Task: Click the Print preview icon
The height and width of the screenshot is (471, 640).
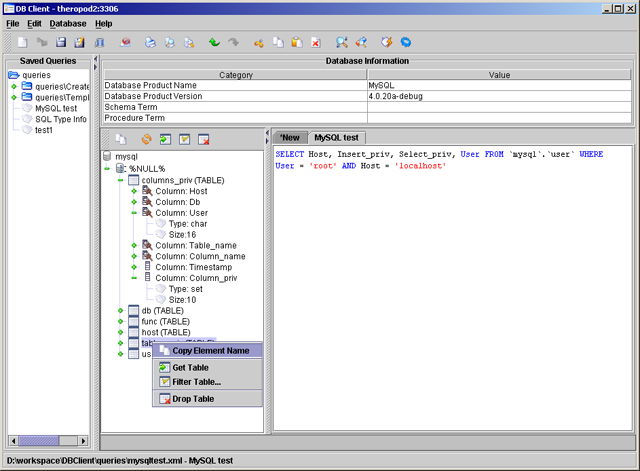Action: (x=169, y=42)
